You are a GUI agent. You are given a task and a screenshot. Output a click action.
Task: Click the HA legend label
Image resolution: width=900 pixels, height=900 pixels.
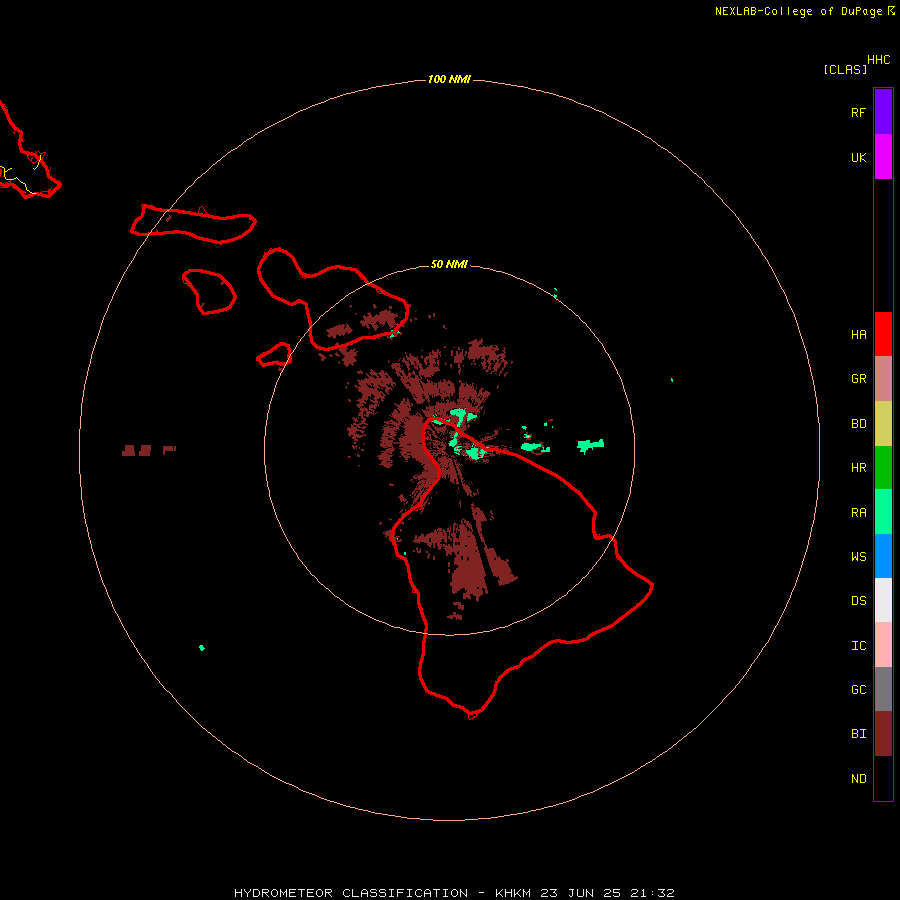(858, 334)
